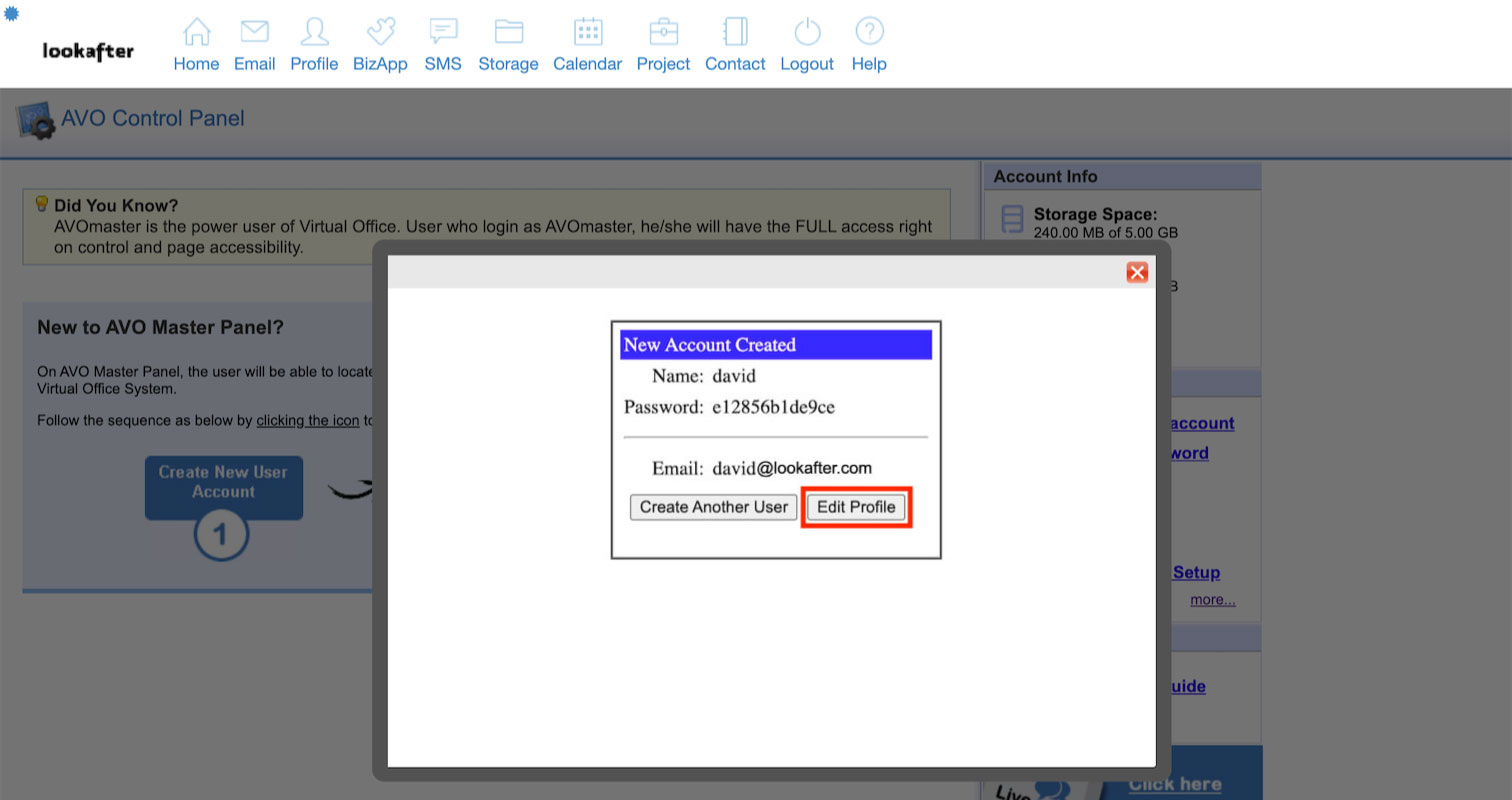Image resolution: width=1512 pixels, height=800 pixels.
Task: Click the "clicking the icon" link
Action: (x=307, y=420)
